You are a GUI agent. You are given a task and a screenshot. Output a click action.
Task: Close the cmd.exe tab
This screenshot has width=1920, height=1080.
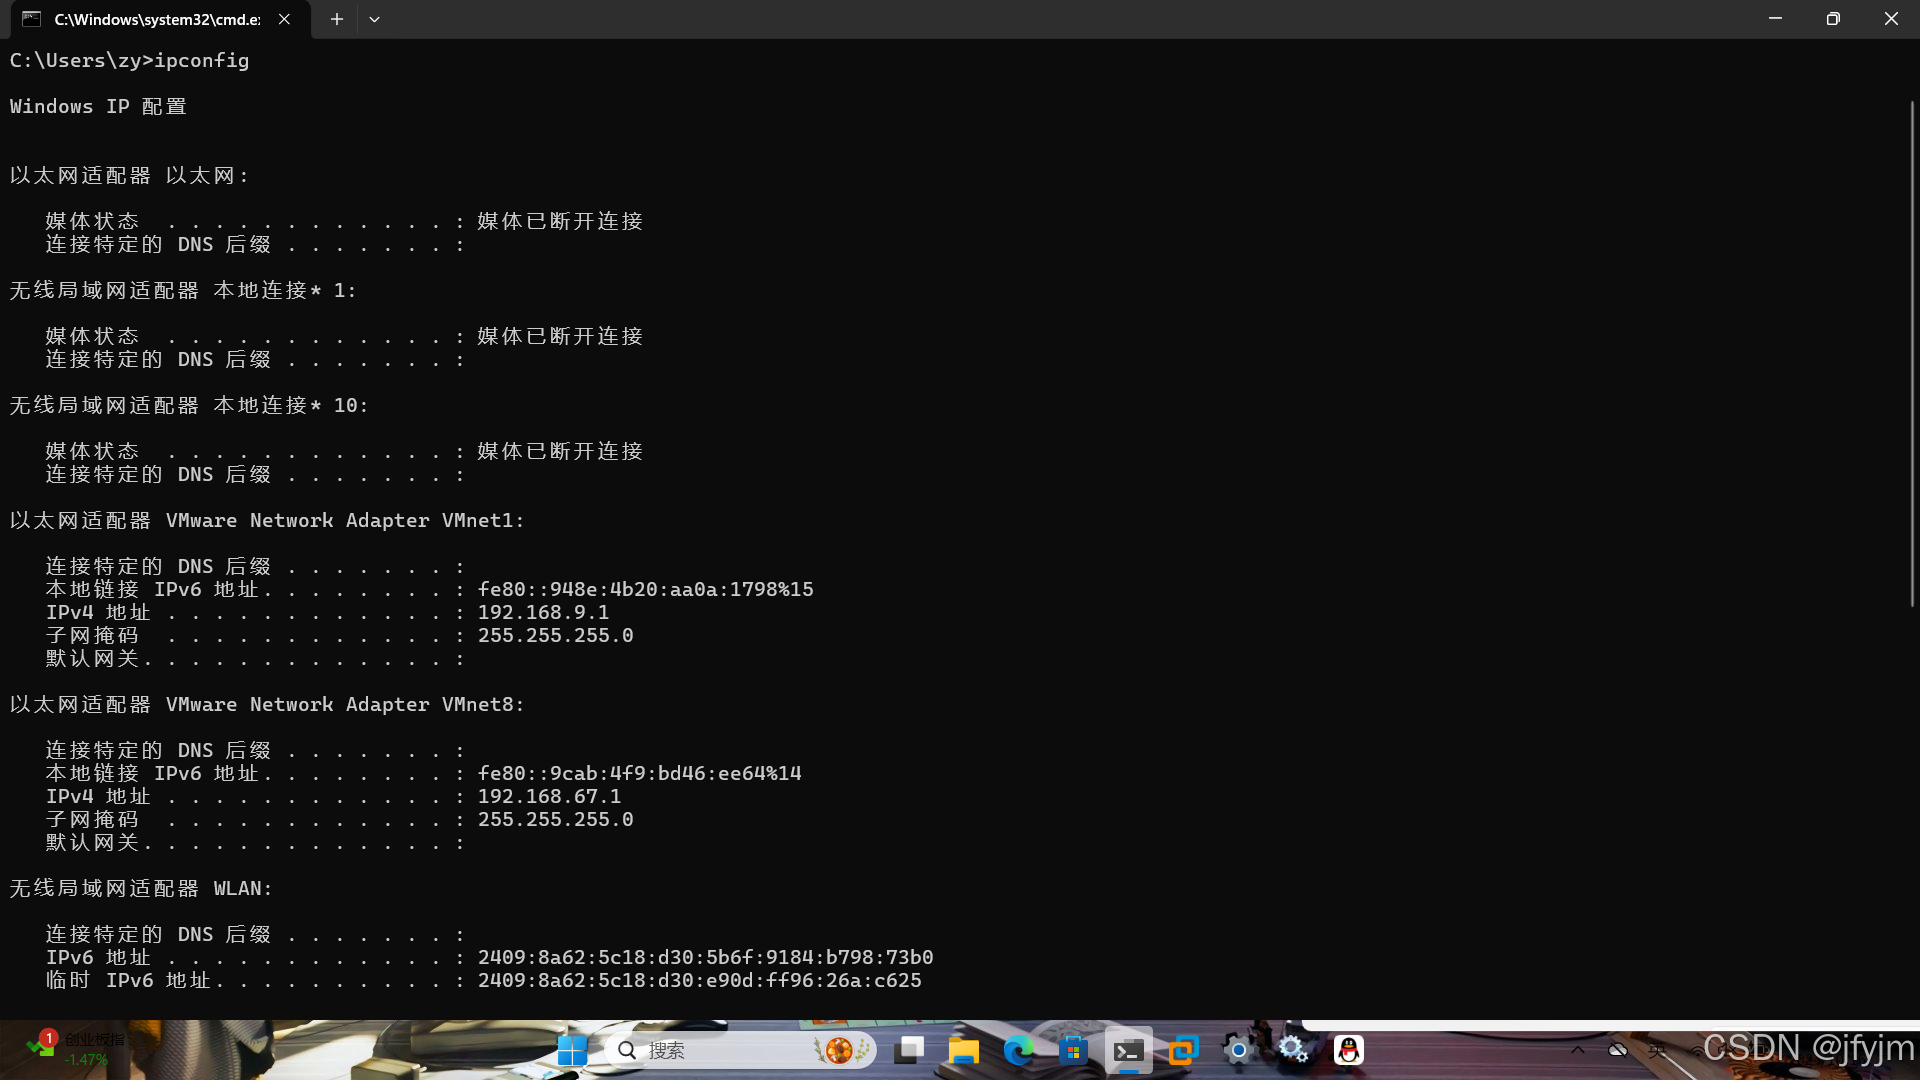[x=285, y=19]
